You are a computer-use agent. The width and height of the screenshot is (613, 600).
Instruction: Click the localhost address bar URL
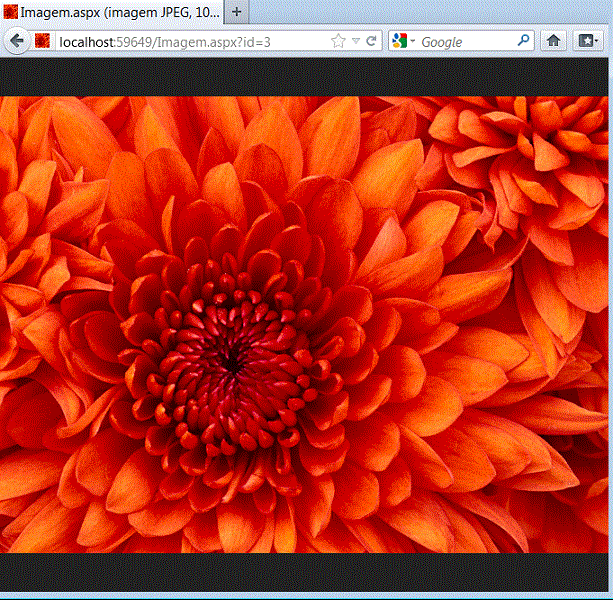click(x=164, y=42)
